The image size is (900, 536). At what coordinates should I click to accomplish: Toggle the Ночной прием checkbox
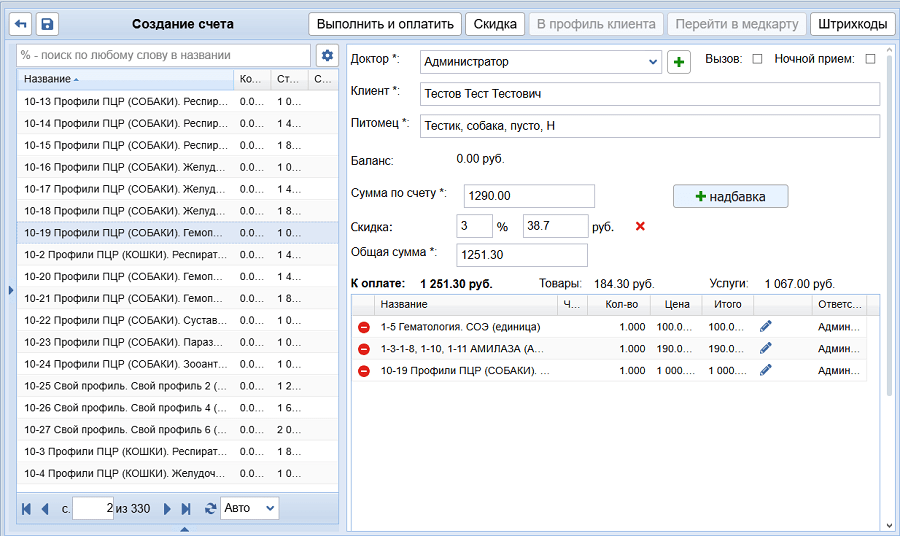pyautogui.click(x=870, y=59)
